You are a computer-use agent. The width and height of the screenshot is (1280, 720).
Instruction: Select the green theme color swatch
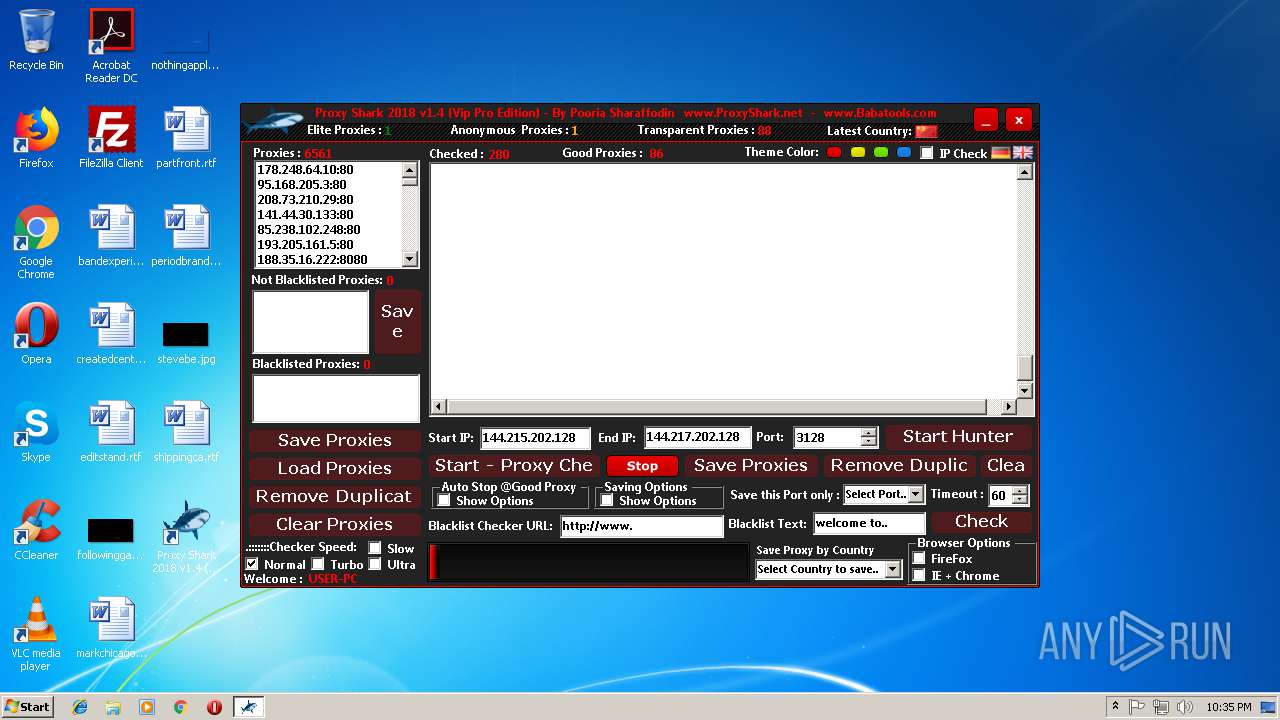point(881,152)
